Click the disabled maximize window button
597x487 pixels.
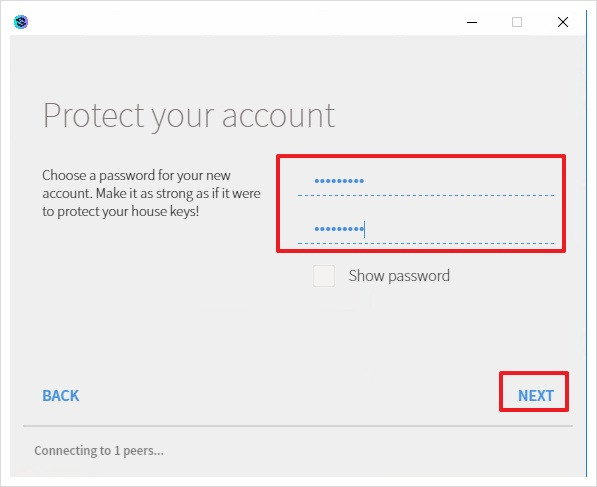pos(517,22)
